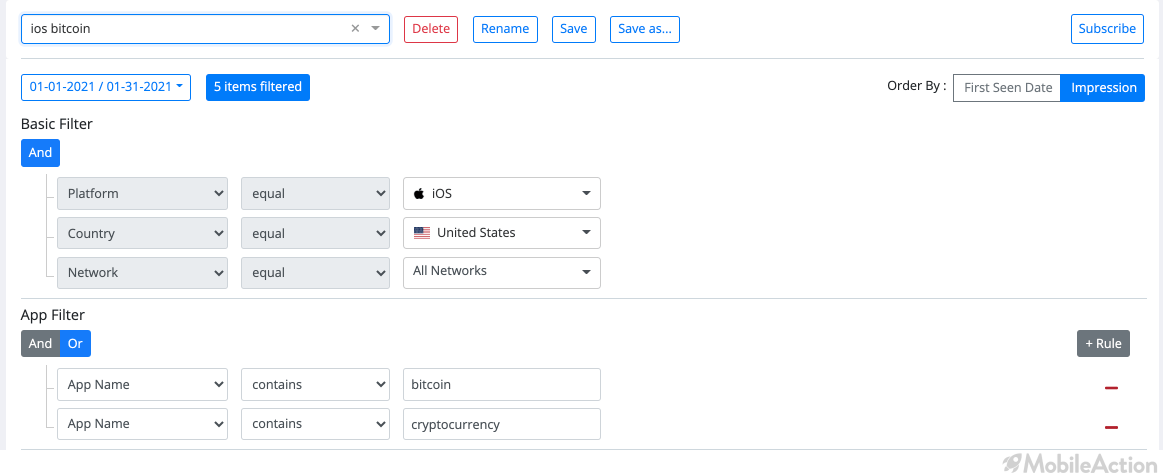Expand the iOS platform value dropdown

pos(501,194)
